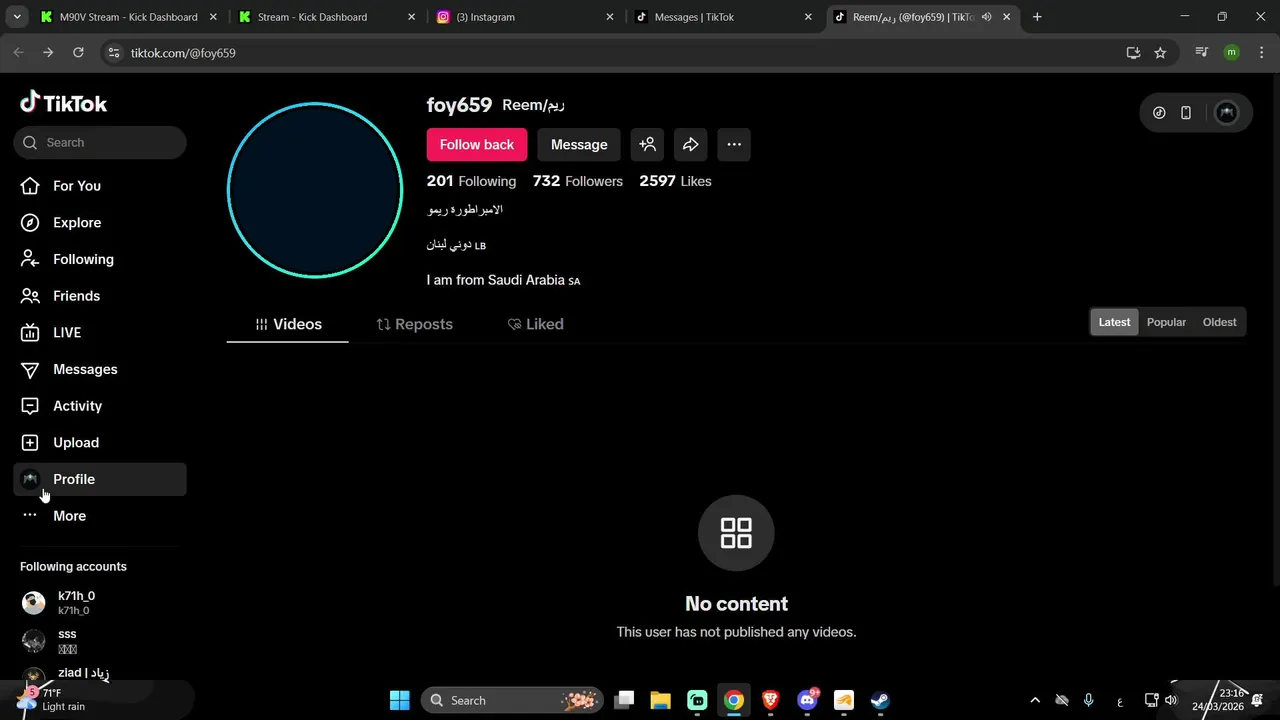Open Discord from the taskbar
The width and height of the screenshot is (1280, 720).
coord(807,700)
